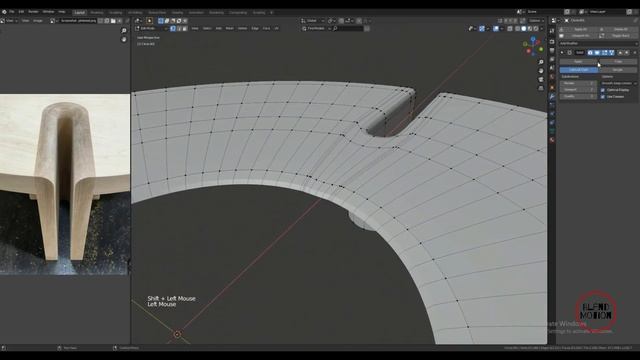The image size is (640, 360).
Task: Click the modifier Copy button
Action: coord(618,62)
